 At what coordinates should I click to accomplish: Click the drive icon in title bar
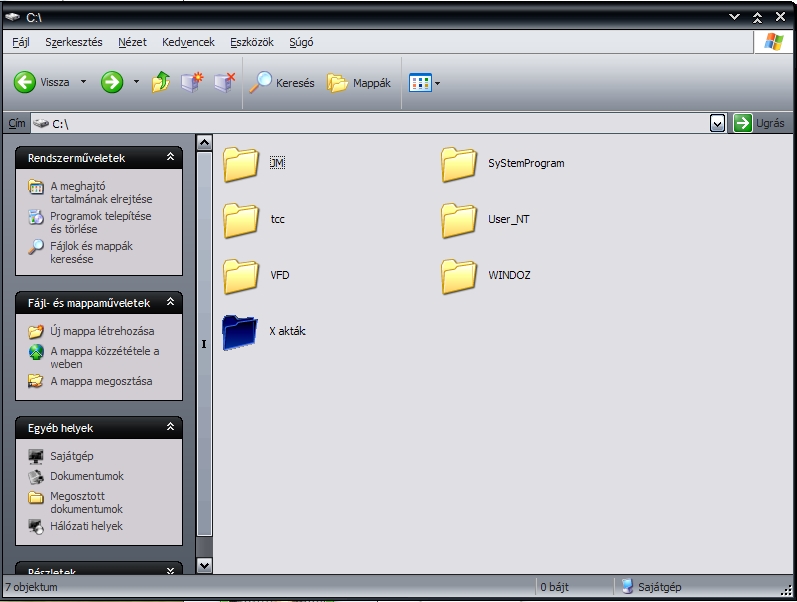point(13,17)
